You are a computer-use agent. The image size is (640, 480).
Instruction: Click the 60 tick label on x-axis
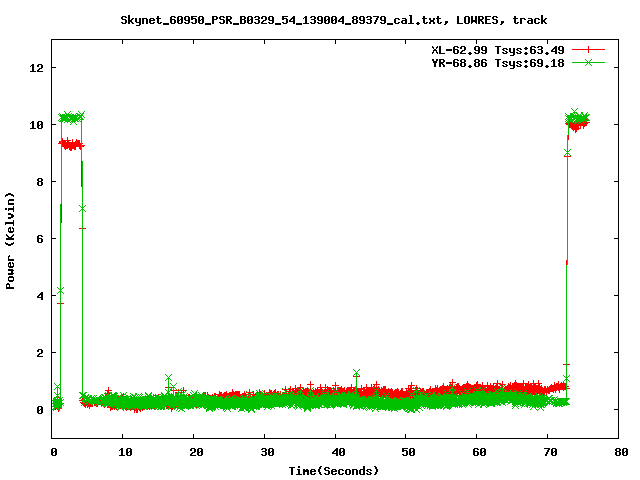point(479,452)
